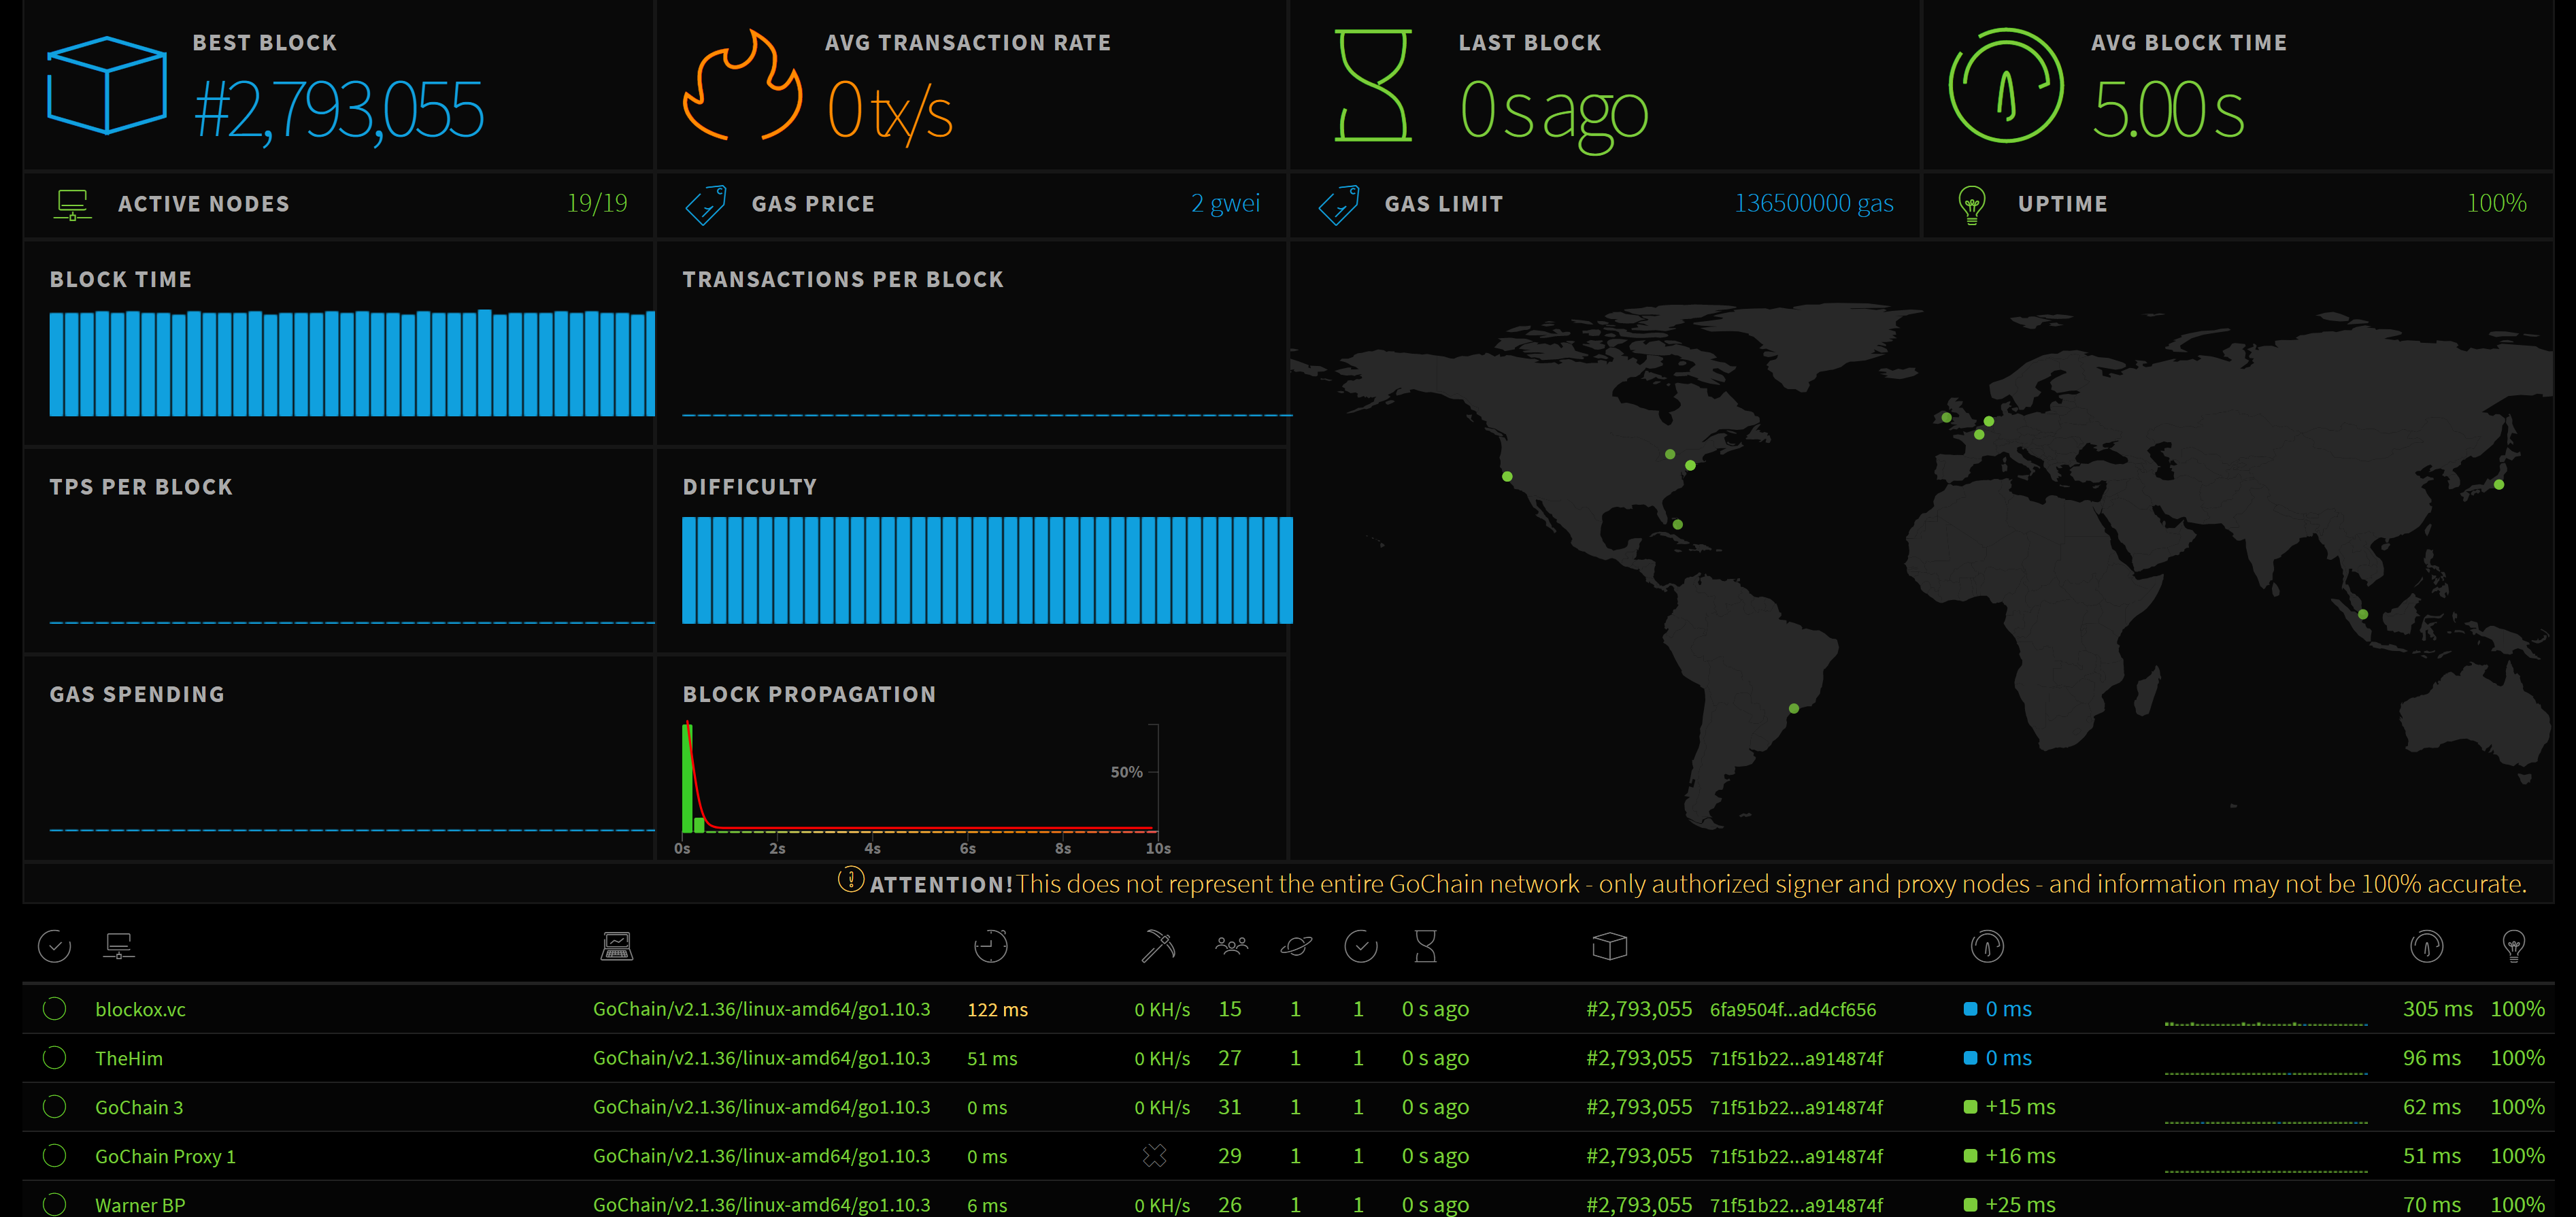Screen dimensions: 2576x1217
Task: Sort by node latency clock icon
Action: tap(990, 946)
